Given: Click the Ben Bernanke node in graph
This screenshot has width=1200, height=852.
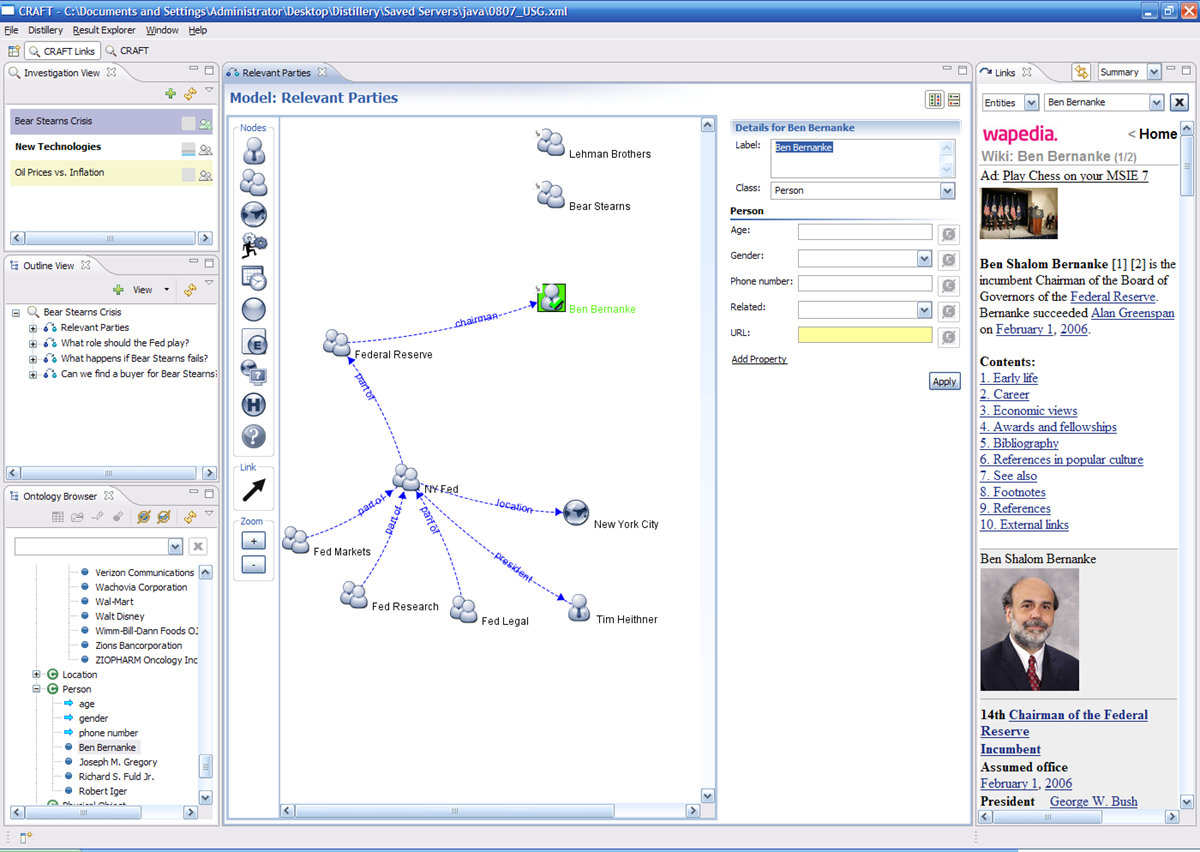Looking at the screenshot, I should [552, 297].
